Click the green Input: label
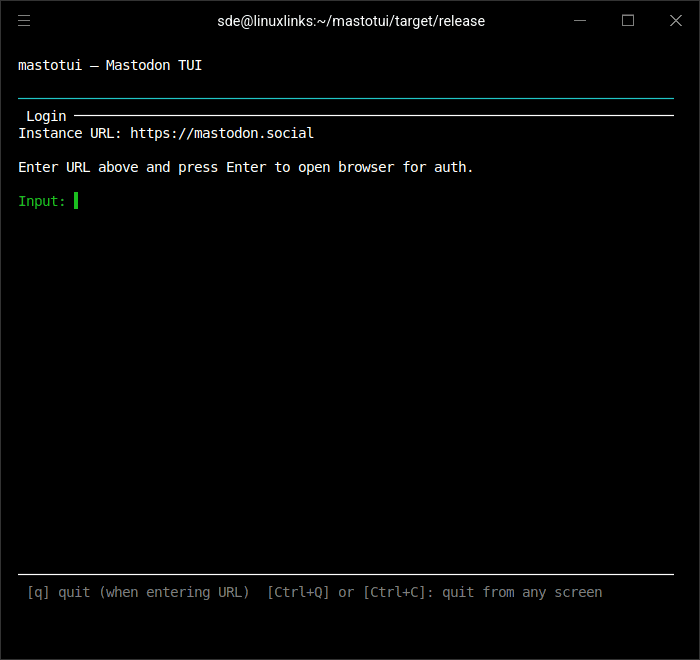The height and width of the screenshot is (660, 700). pyautogui.click(x=42, y=201)
